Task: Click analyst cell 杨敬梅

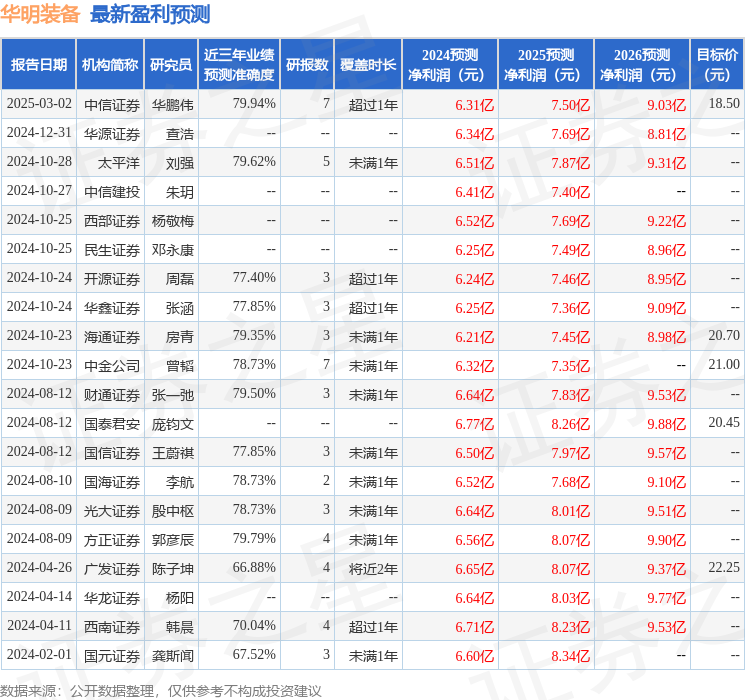Action: tap(172, 221)
